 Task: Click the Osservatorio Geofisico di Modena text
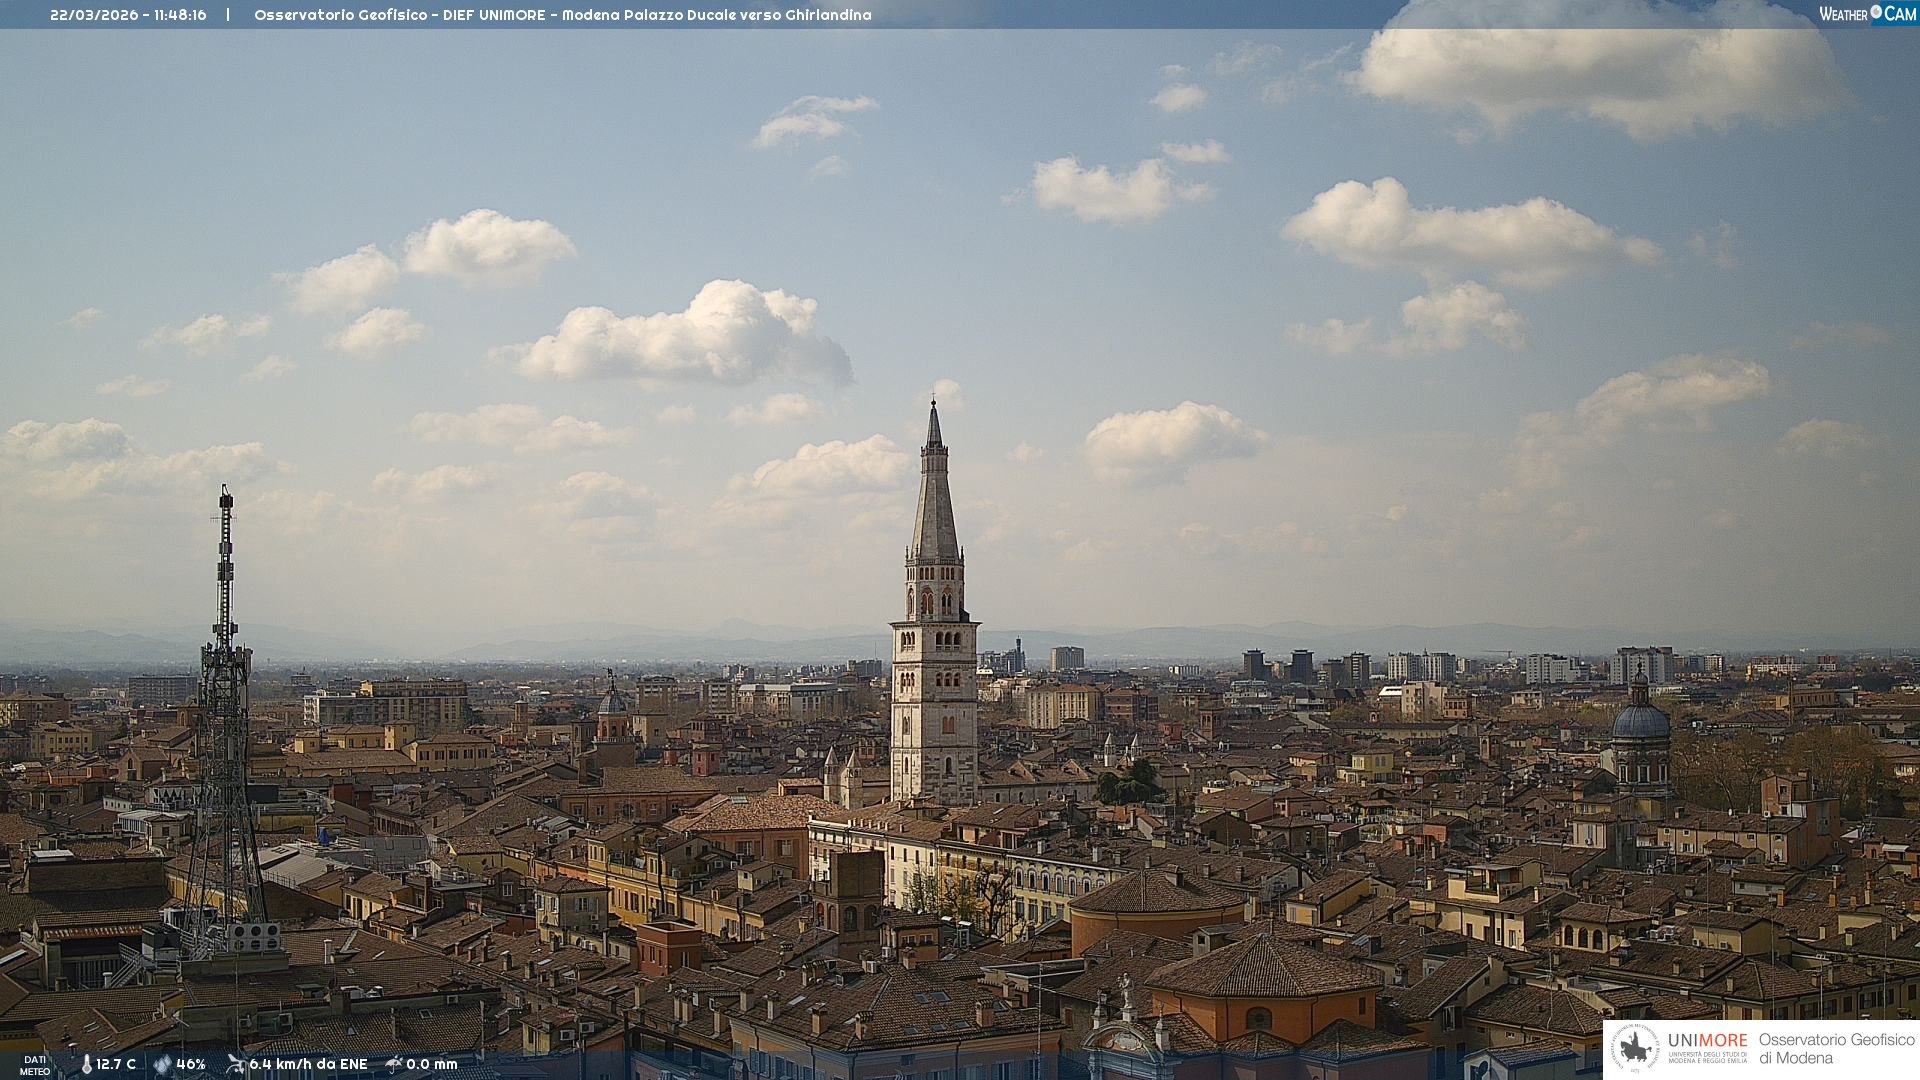(x=1836, y=1049)
